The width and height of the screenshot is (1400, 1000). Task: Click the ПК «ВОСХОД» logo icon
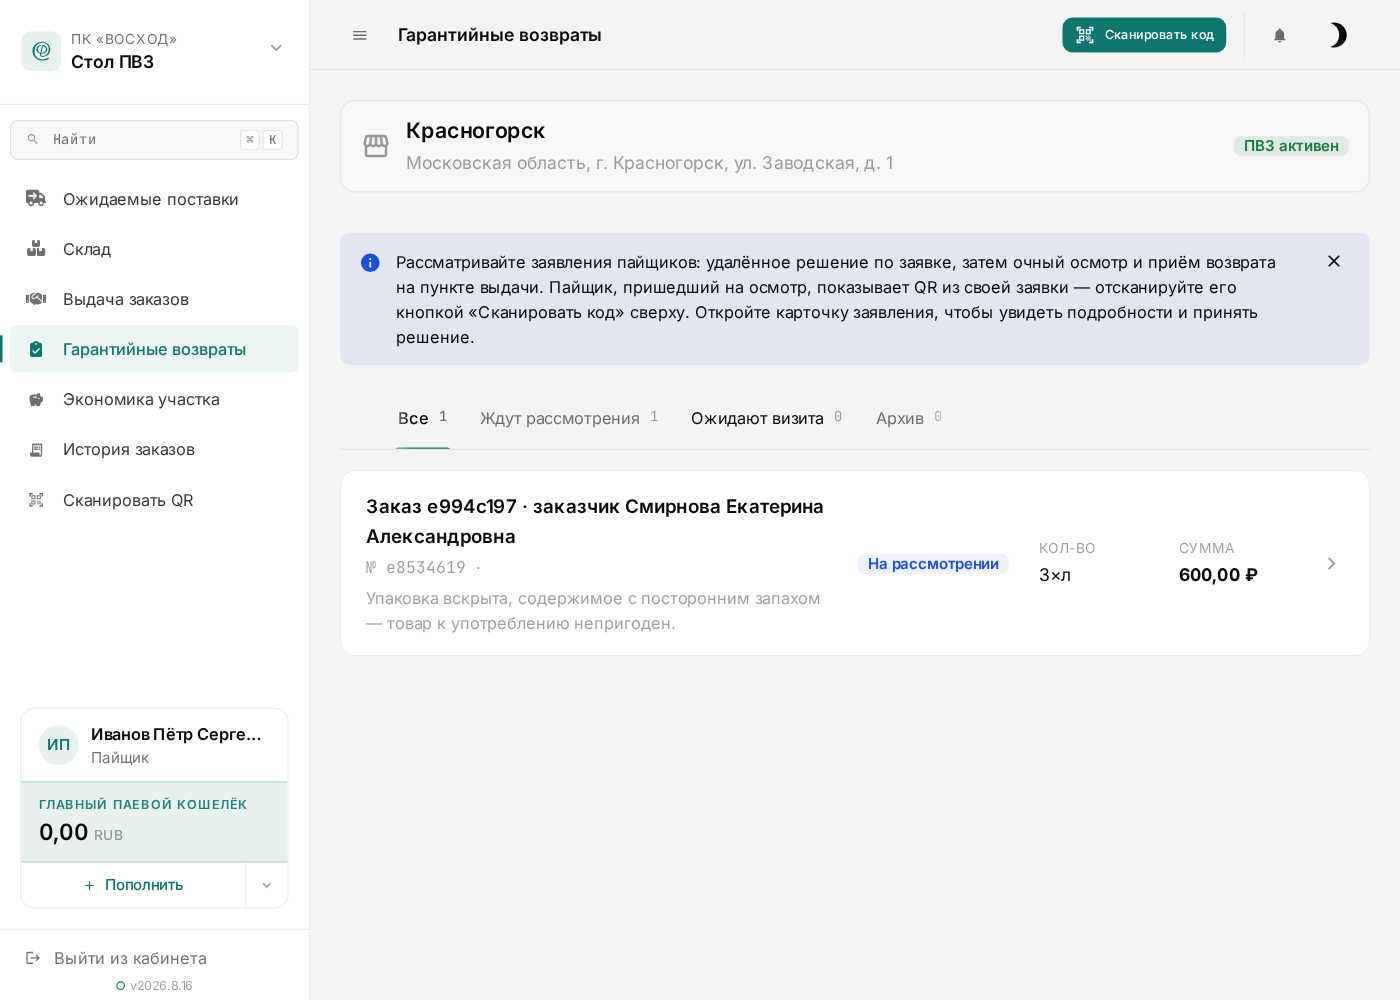point(41,51)
